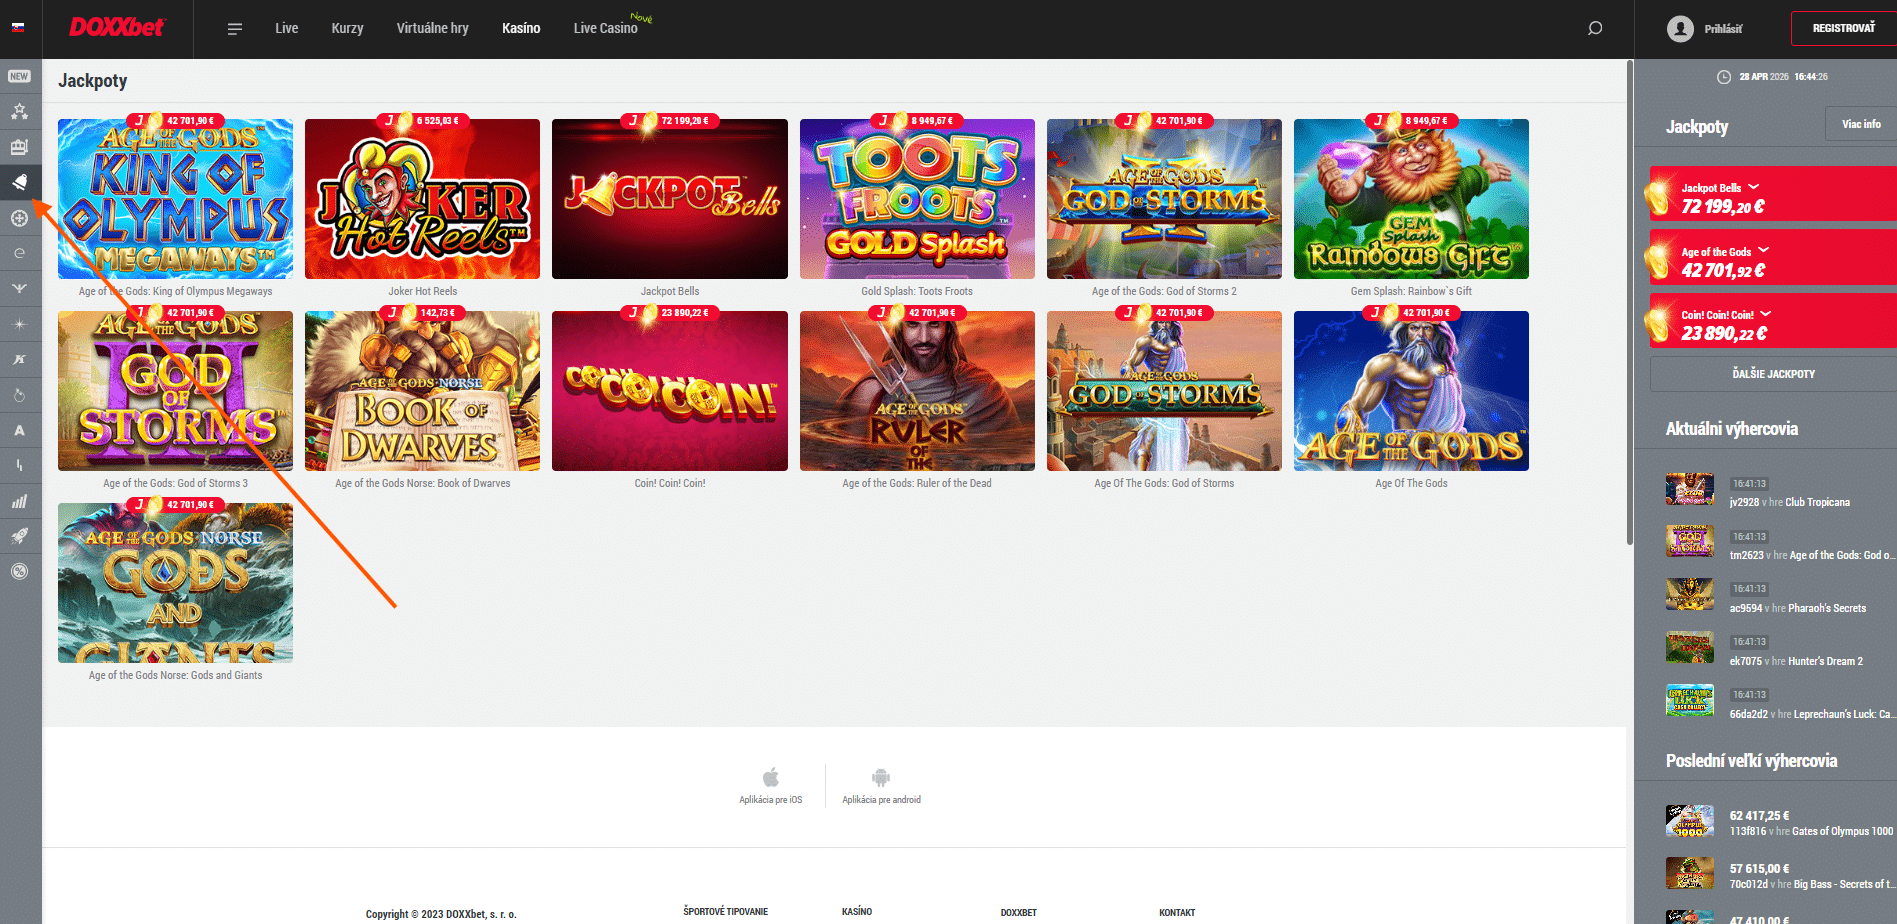
Task: Select the ascending bars sidebar icon
Action: tap(19, 501)
